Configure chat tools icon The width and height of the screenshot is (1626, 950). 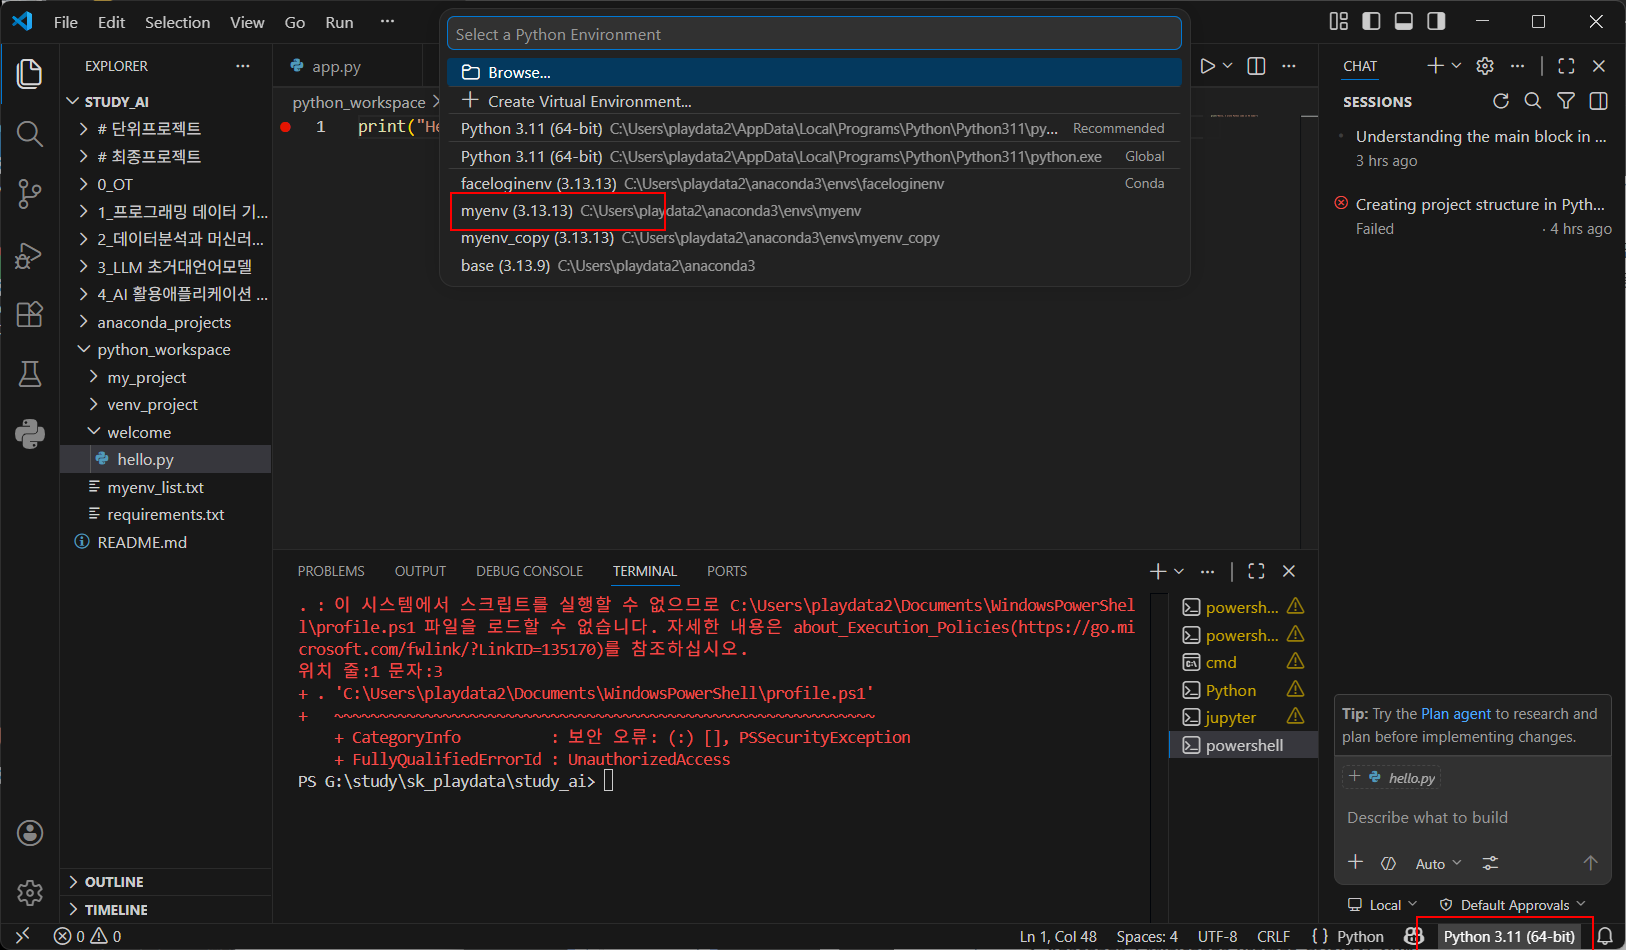[1490, 863]
